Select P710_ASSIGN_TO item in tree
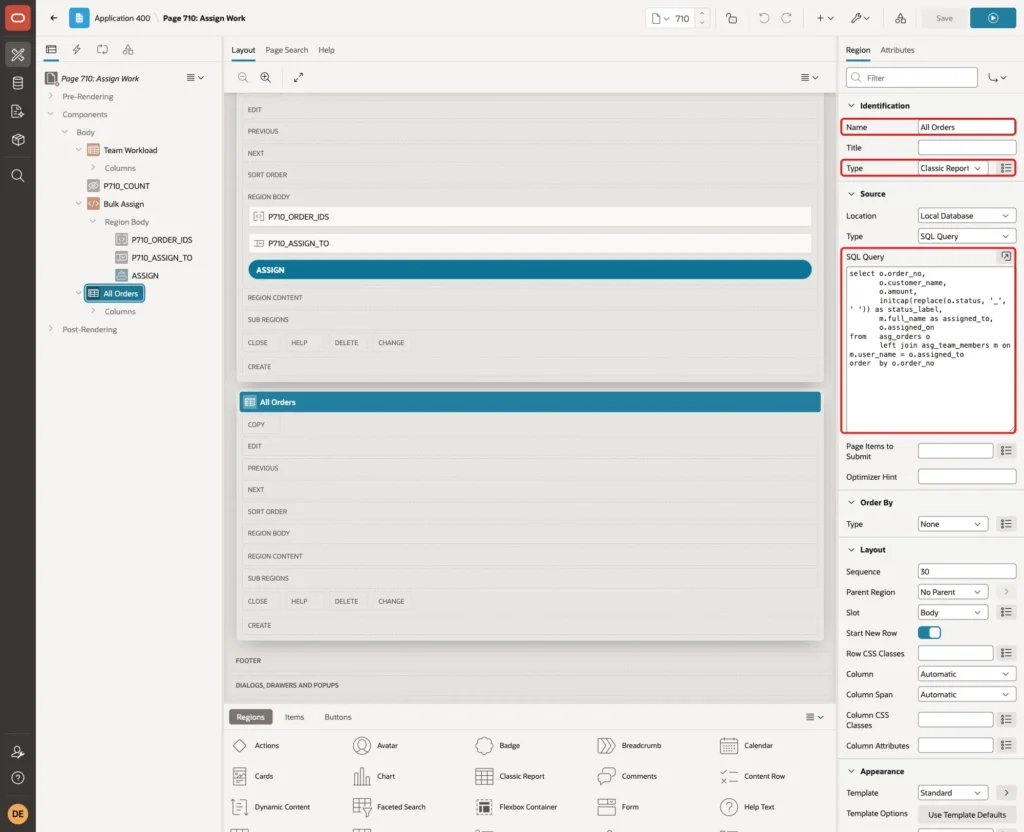Viewport: 1024px width, 832px height. point(162,258)
